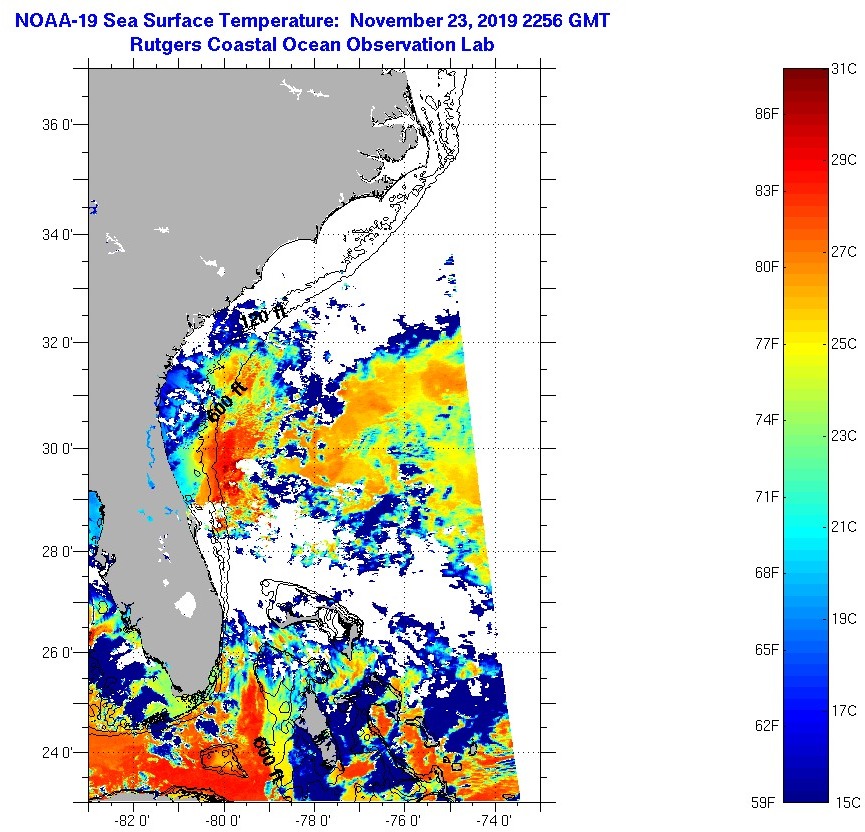Click the 71F Fahrenheit scale label
The width and height of the screenshot is (865, 832).
(767, 496)
